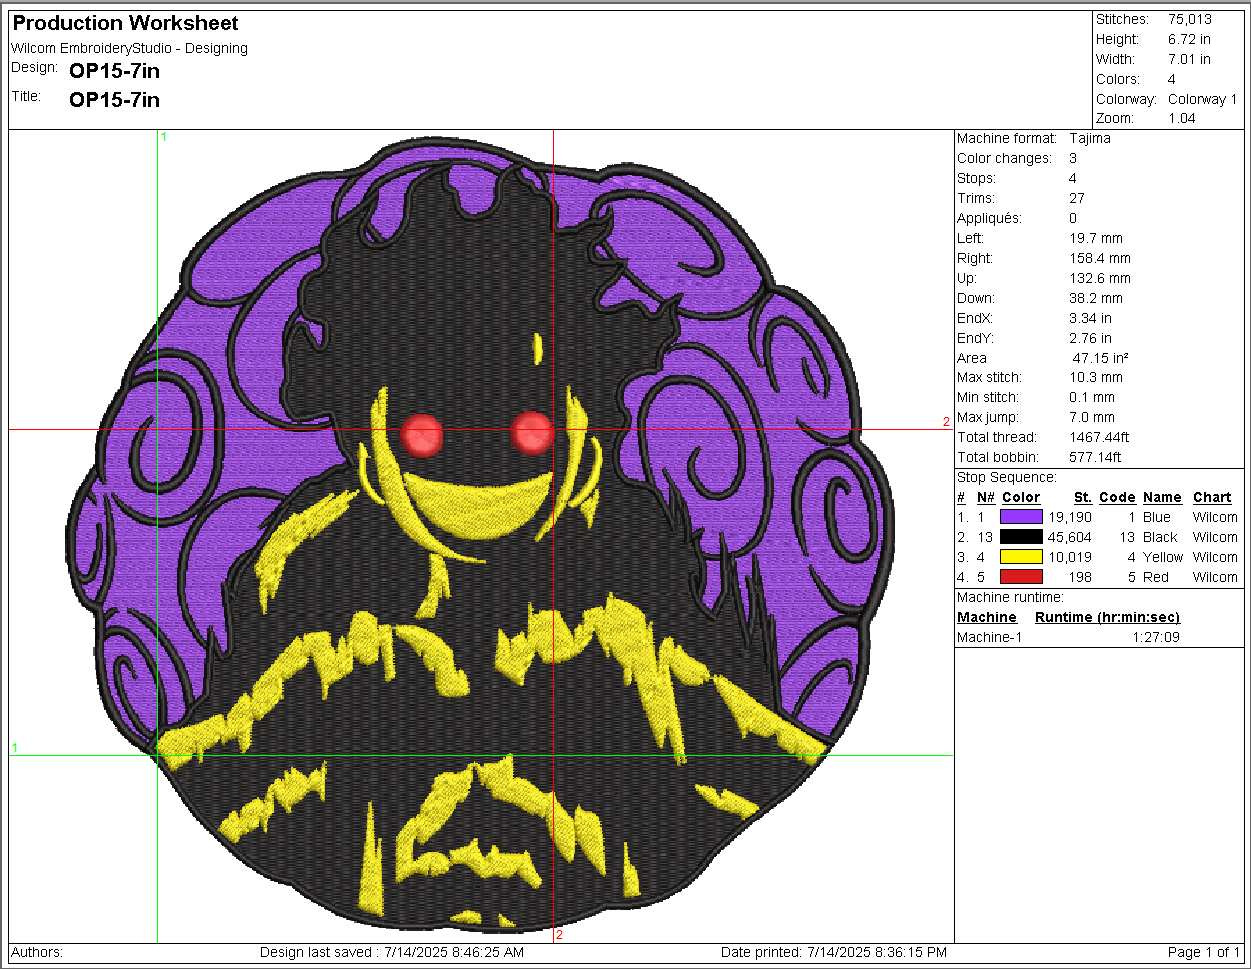Select the EndY value "2.76 in"
1251x969 pixels.
[x=1090, y=338]
